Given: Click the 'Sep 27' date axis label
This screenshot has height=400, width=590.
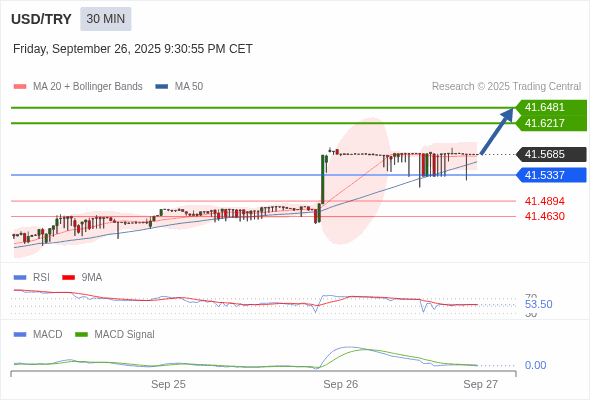Looking at the screenshot, I should [481, 384].
